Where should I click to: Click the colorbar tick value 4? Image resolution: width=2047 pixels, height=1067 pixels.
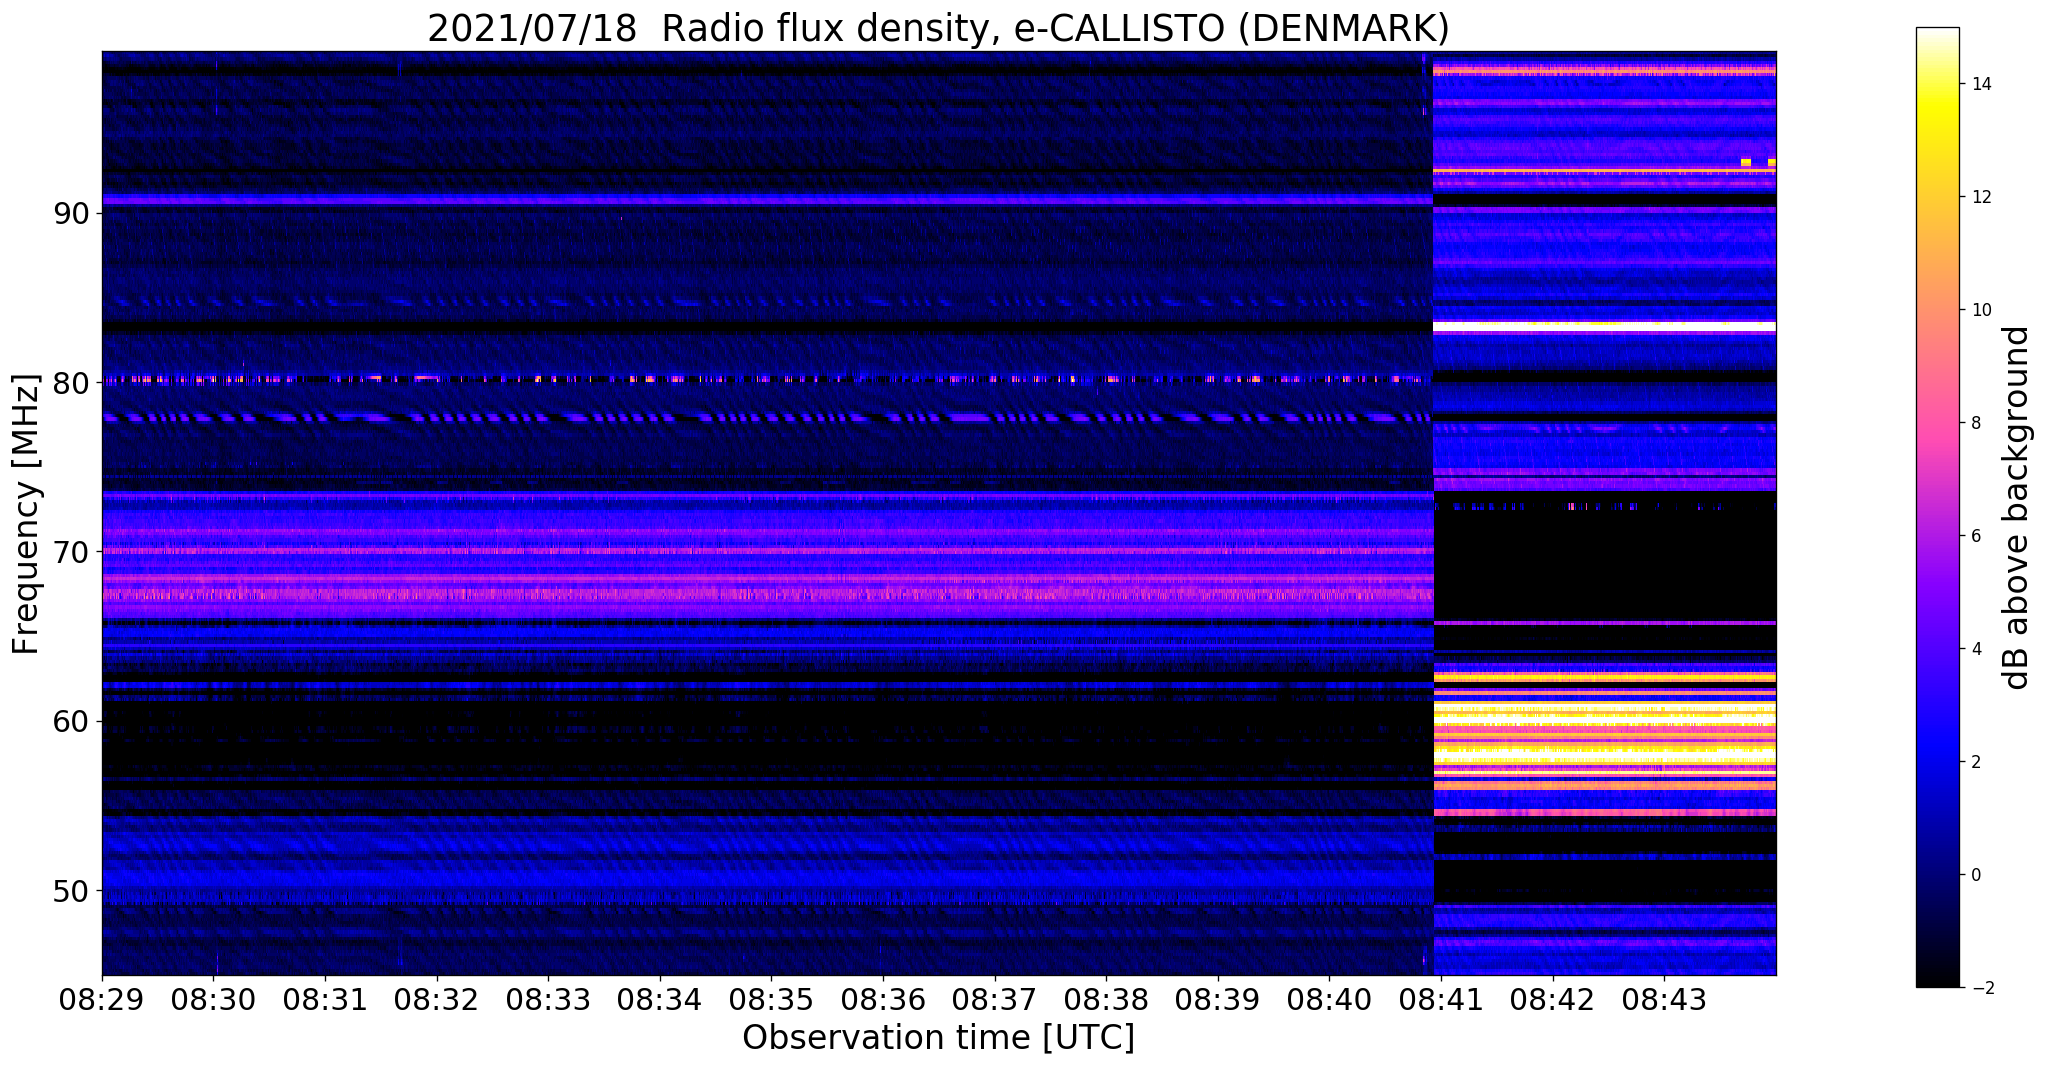pyautogui.click(x=1975, y=649)
